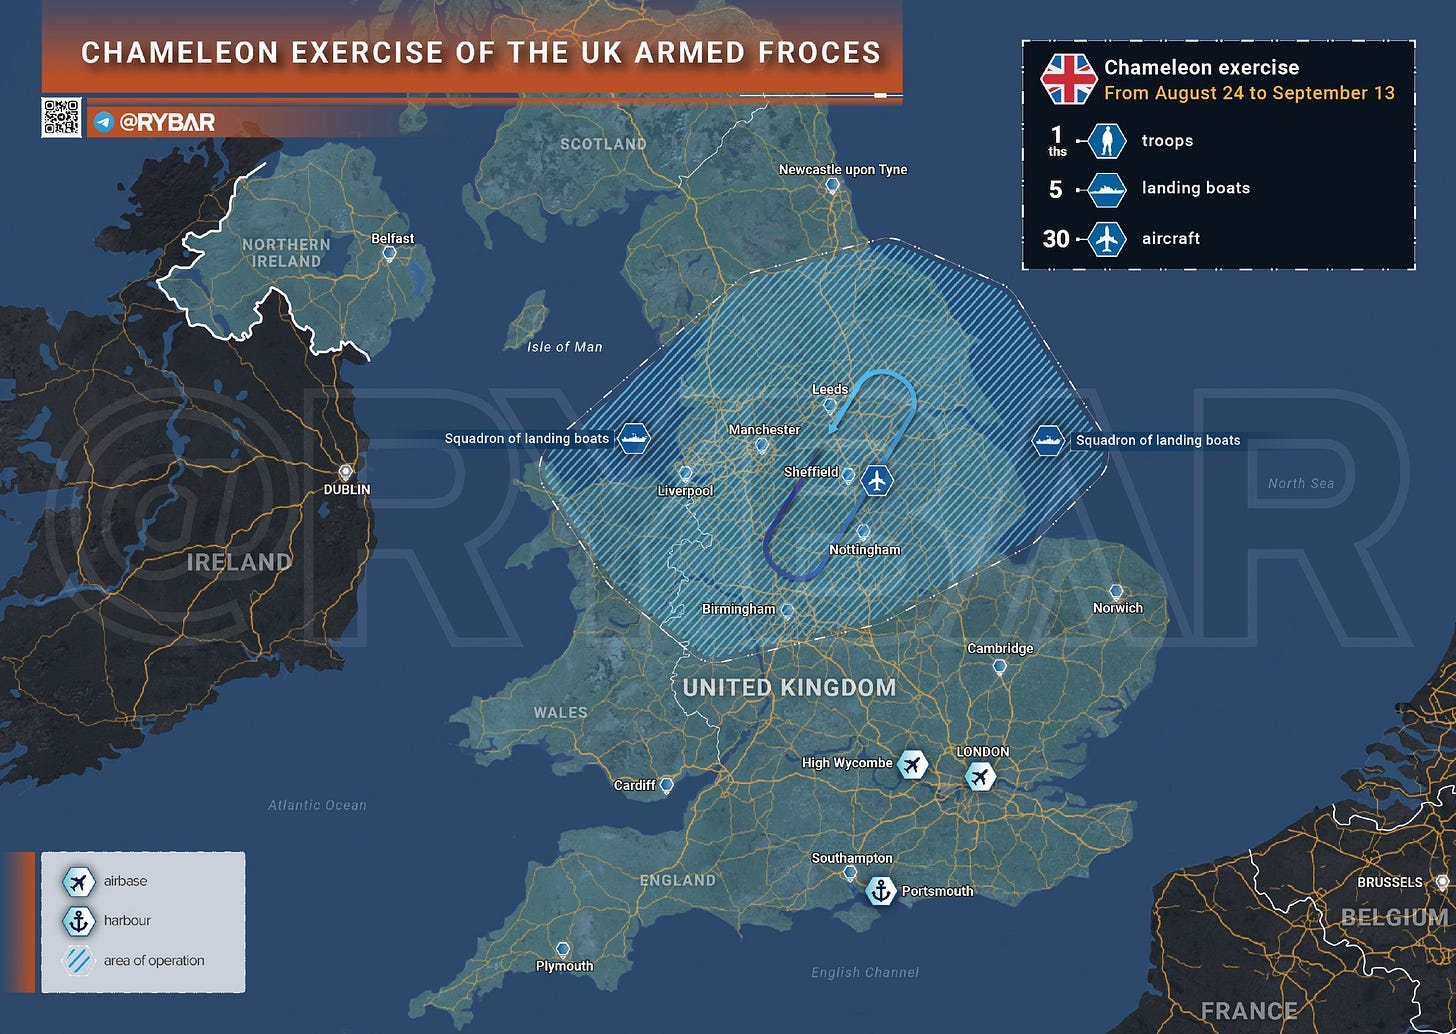Click the Cardiff city marker
1456x1034 pixels.
[667, 786]
